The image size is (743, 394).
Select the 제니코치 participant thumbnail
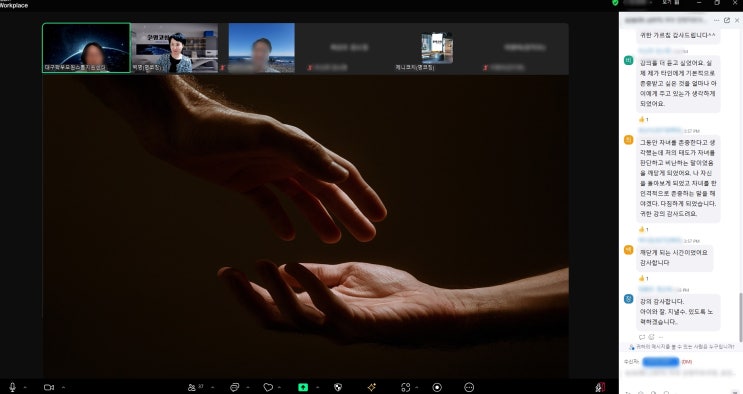437,48
